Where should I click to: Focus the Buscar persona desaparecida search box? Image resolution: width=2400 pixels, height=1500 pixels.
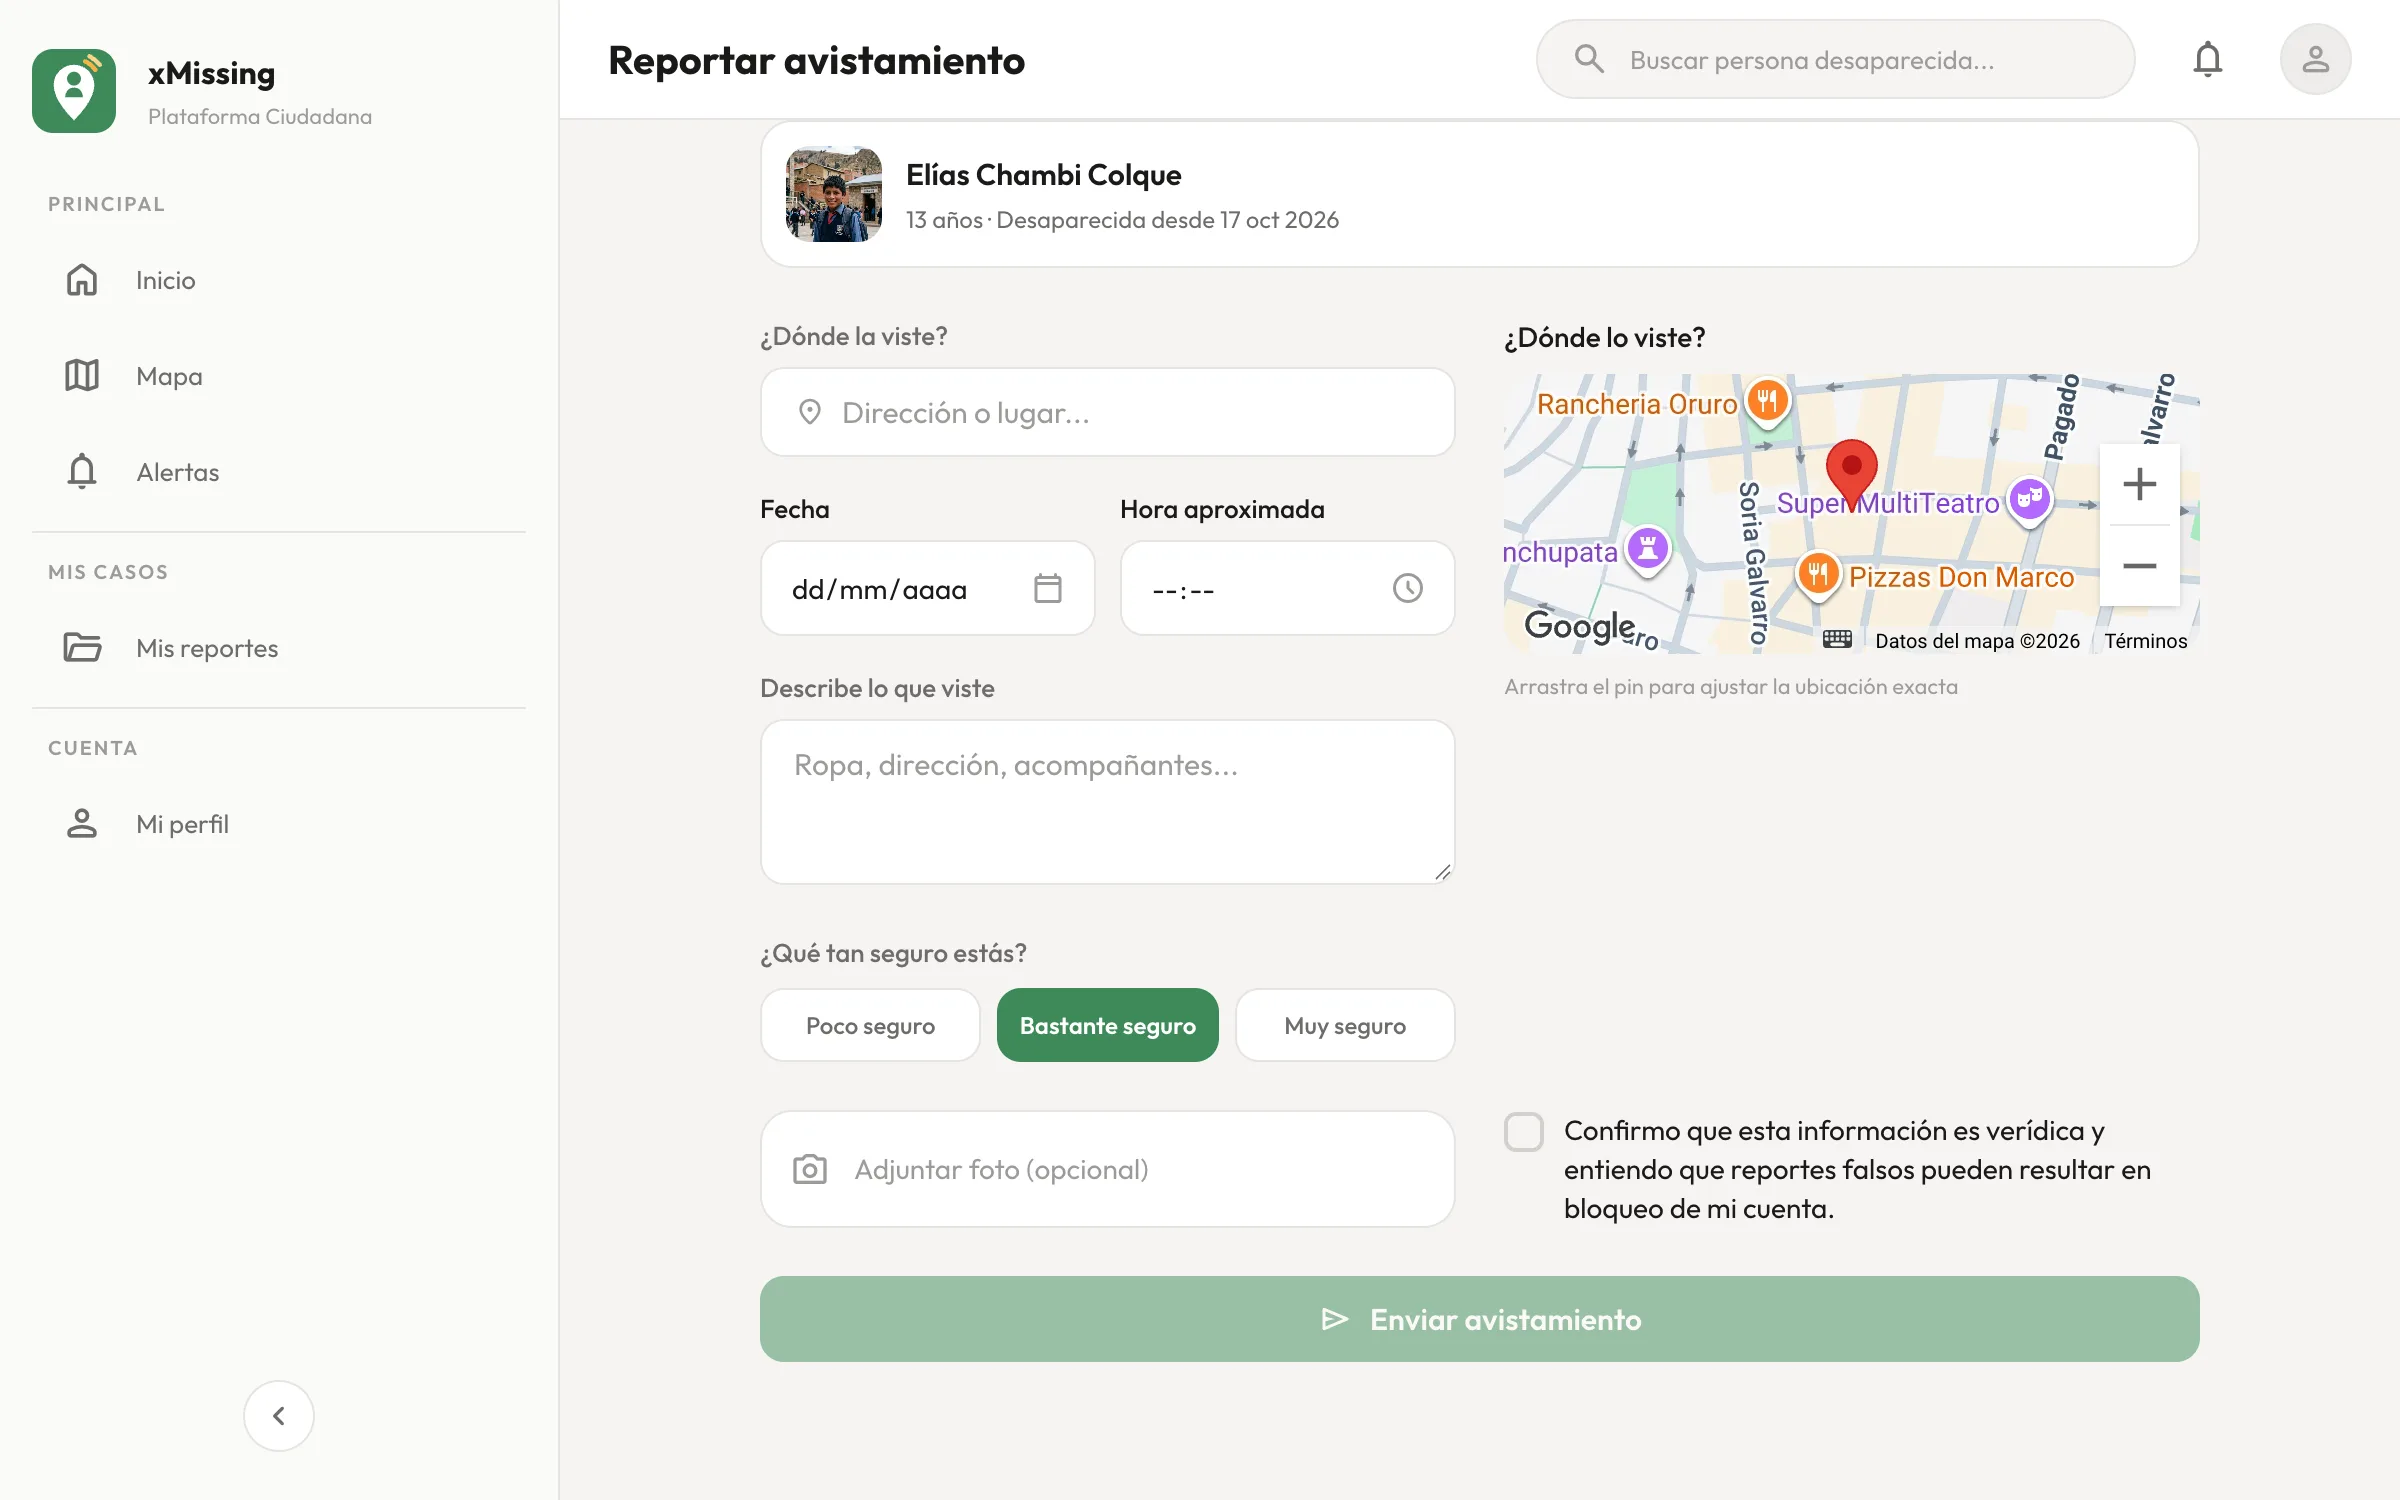coord(1835,59)
